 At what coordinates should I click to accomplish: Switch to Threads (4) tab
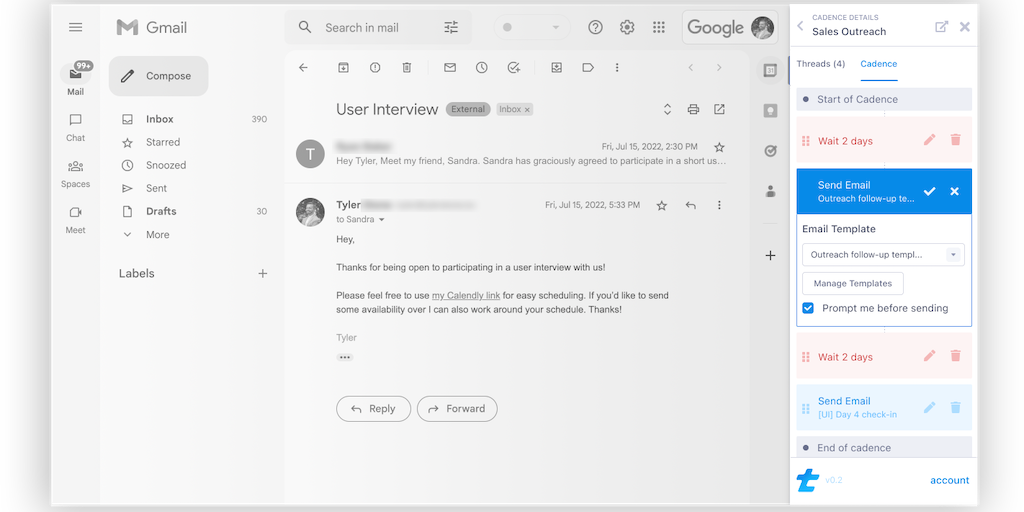pos(820,64)
